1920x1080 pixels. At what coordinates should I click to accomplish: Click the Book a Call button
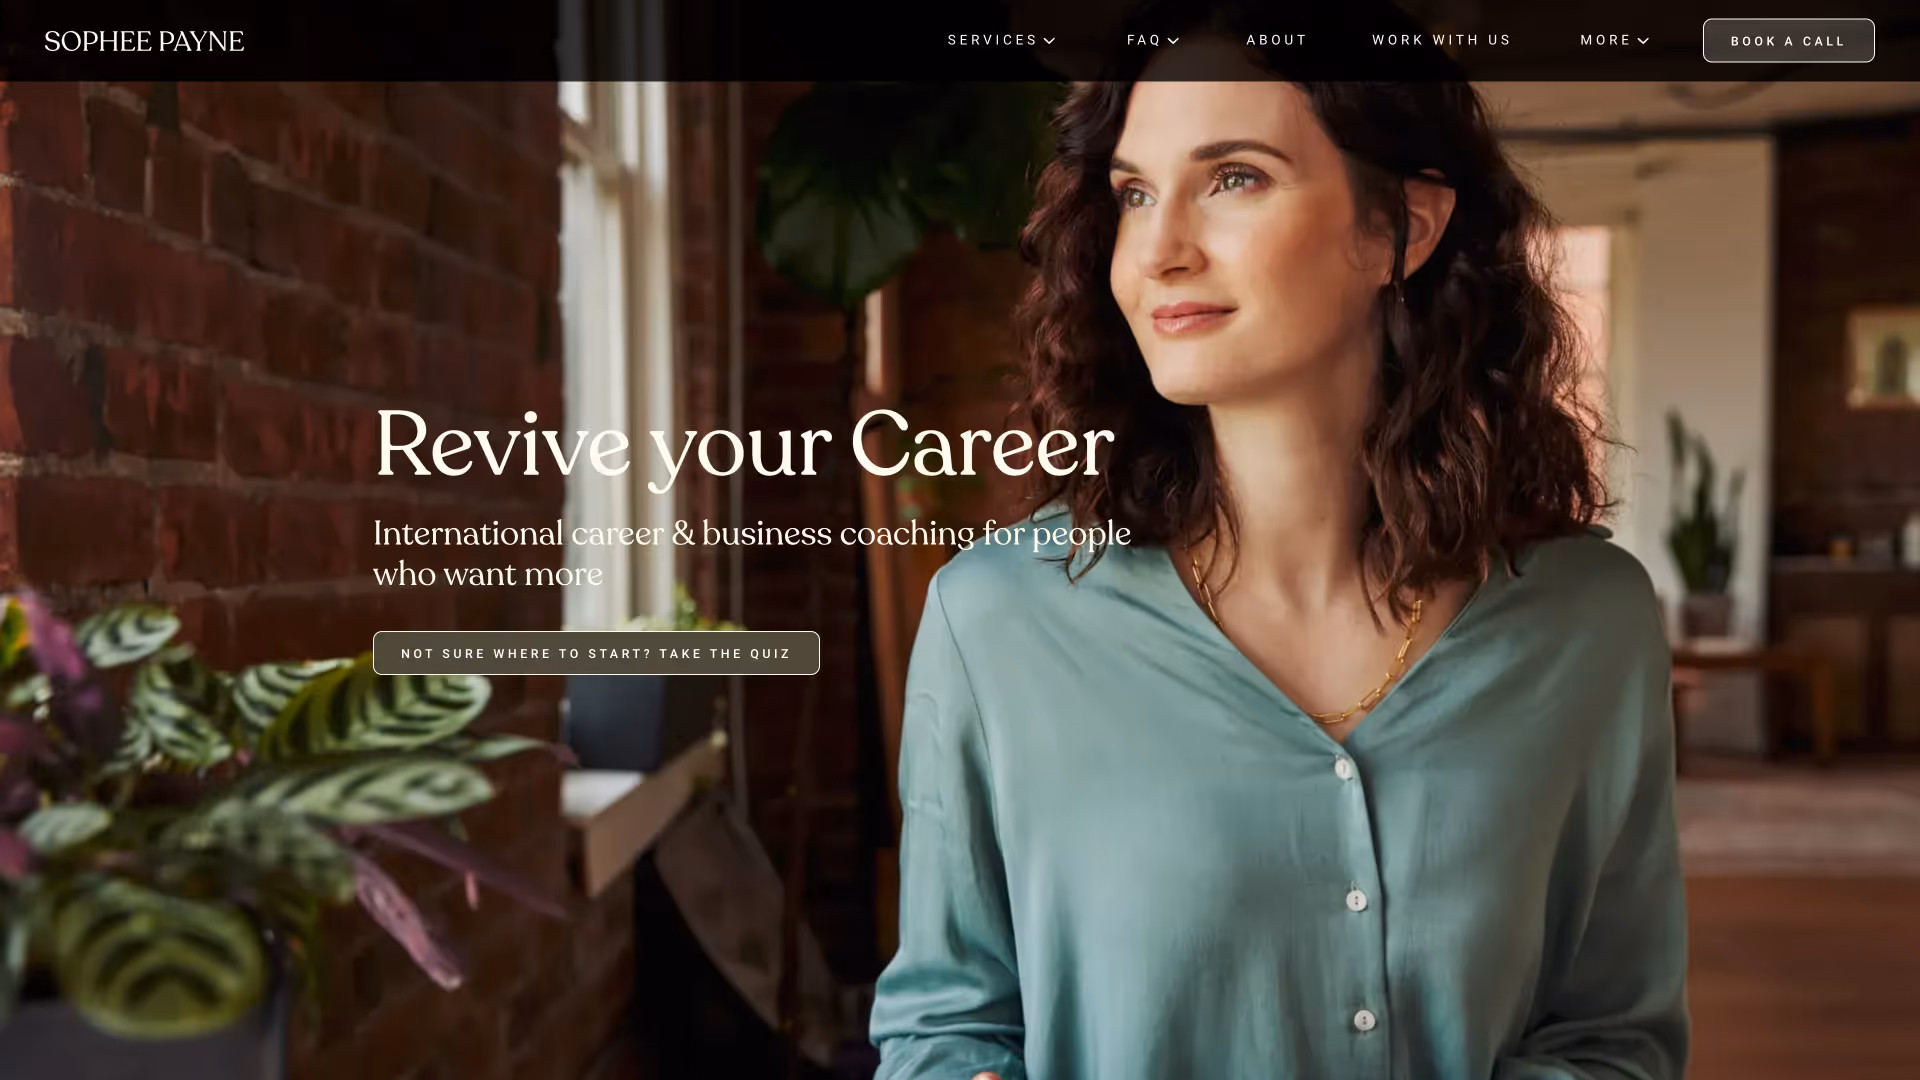1788,41
